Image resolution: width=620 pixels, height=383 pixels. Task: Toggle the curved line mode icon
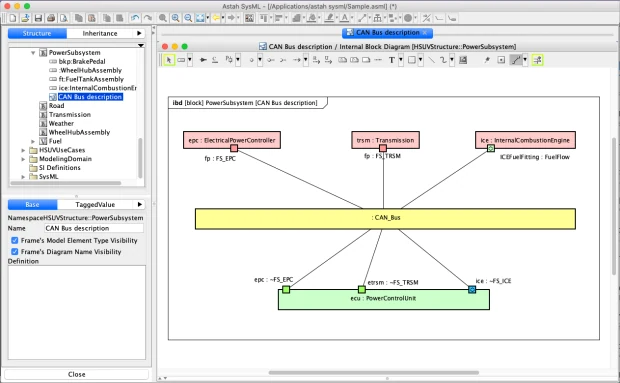[516, 60]
